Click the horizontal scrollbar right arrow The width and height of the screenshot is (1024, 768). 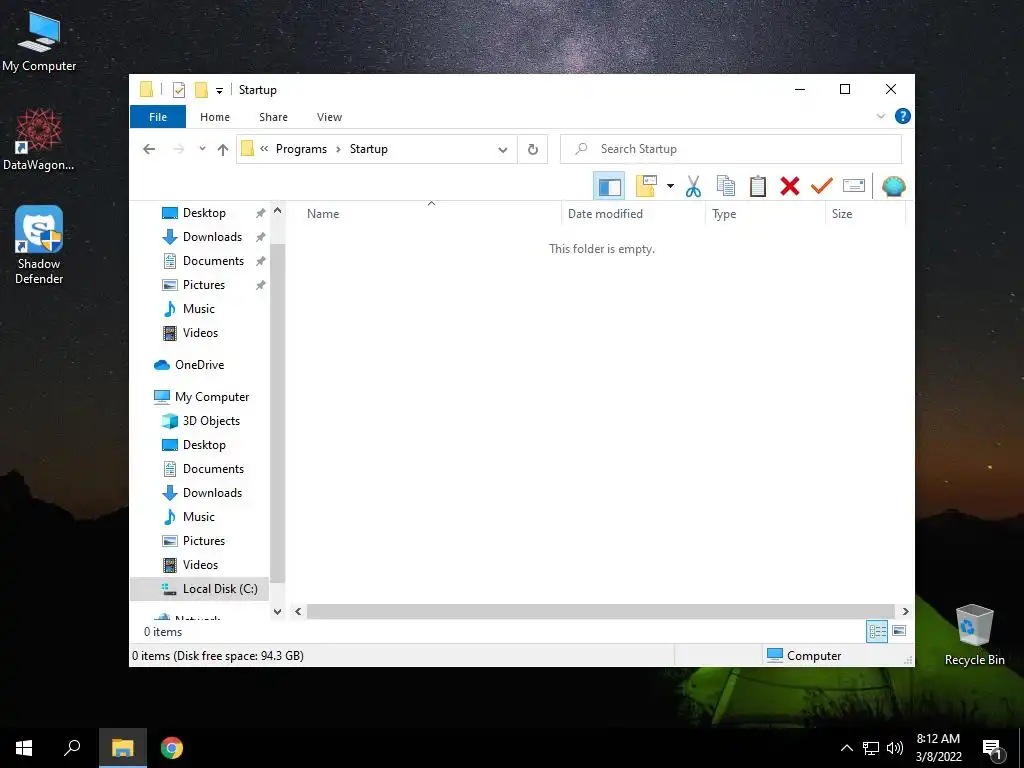pyautogui.click(x=905, y=612)
